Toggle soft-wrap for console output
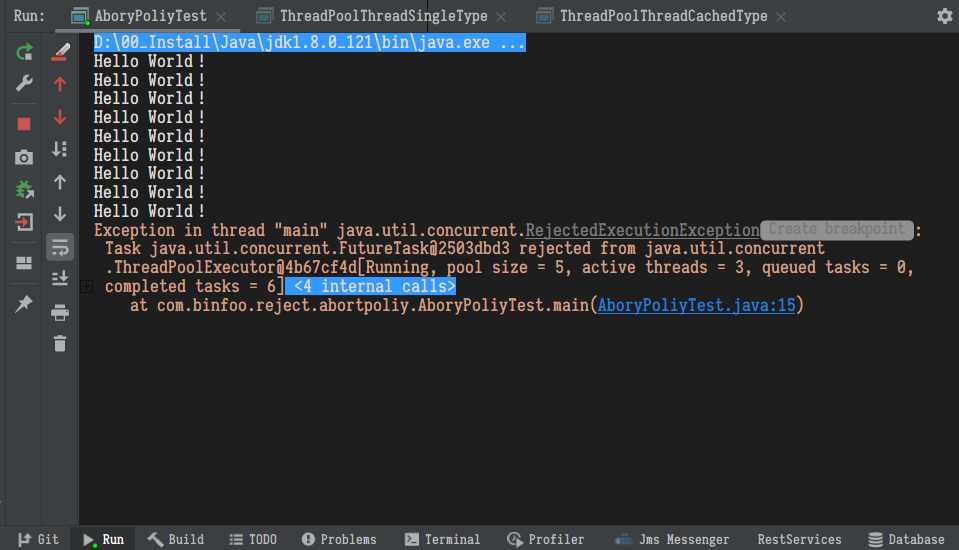959x550 pixels. (x=60, y=247)
